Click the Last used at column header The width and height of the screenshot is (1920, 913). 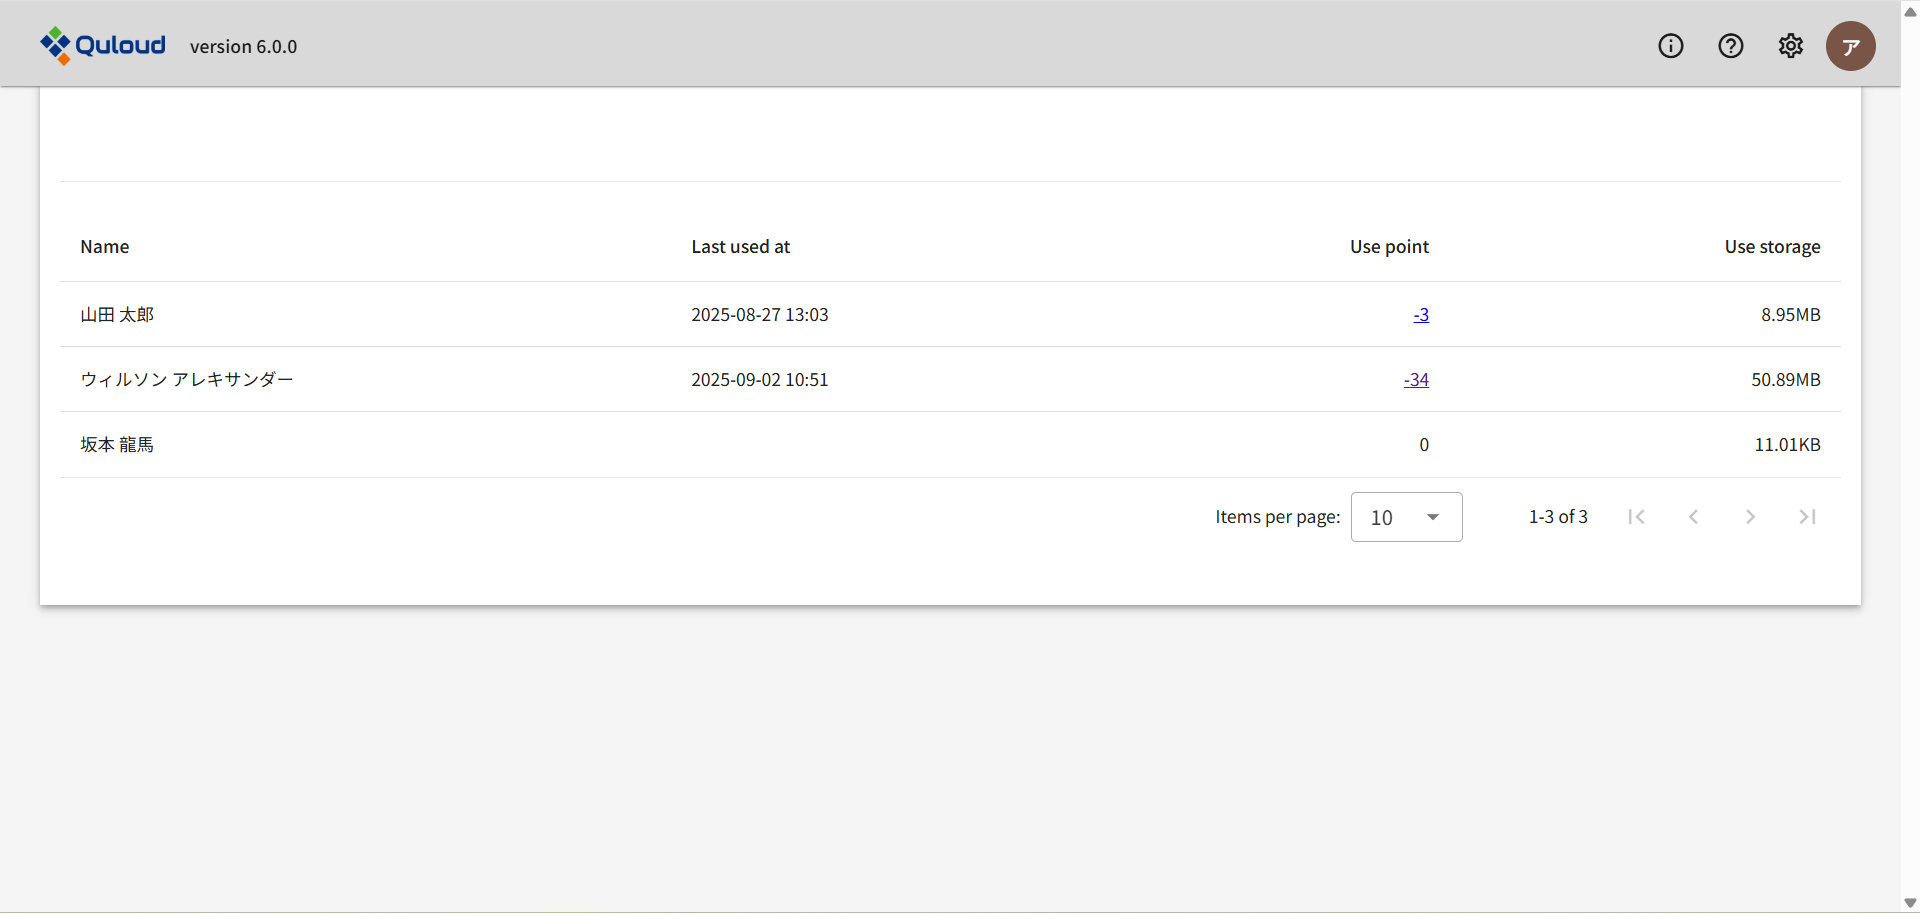[740, 247]
